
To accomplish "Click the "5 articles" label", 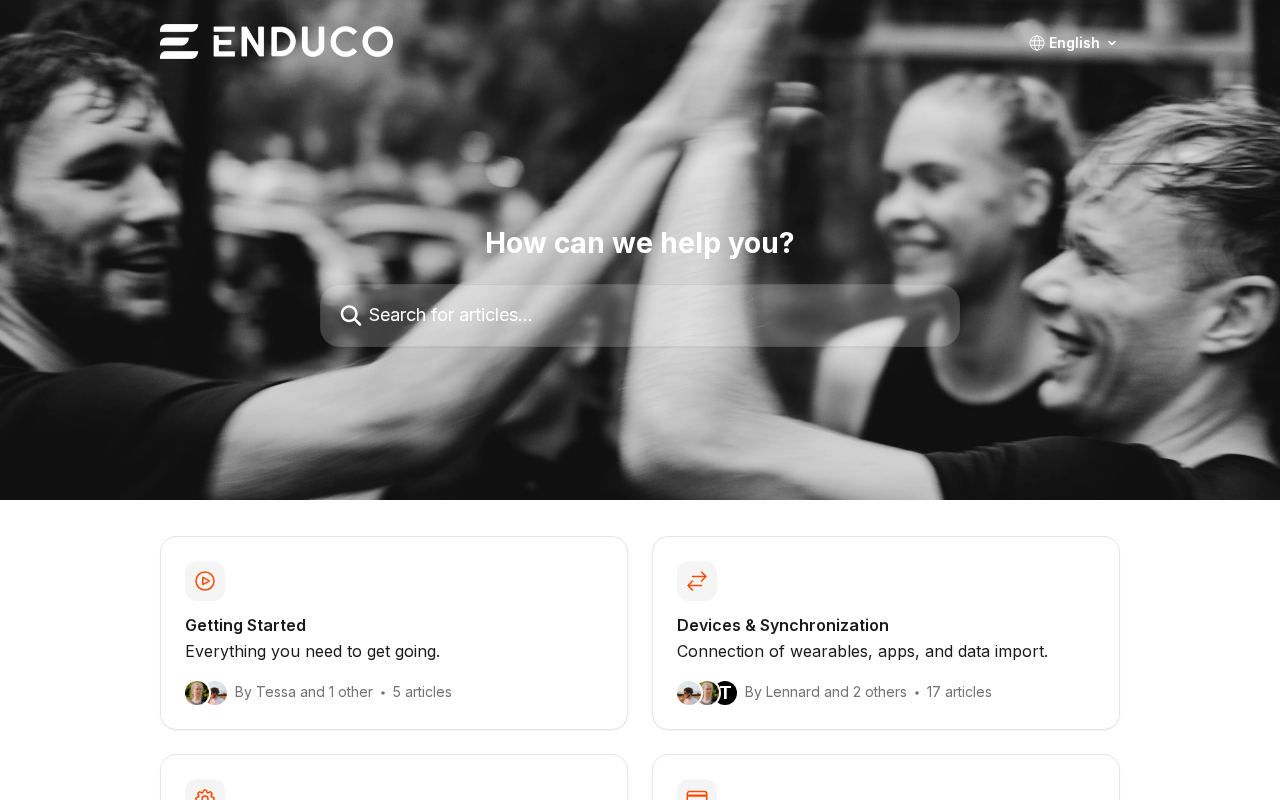I will tap(422, 692).
